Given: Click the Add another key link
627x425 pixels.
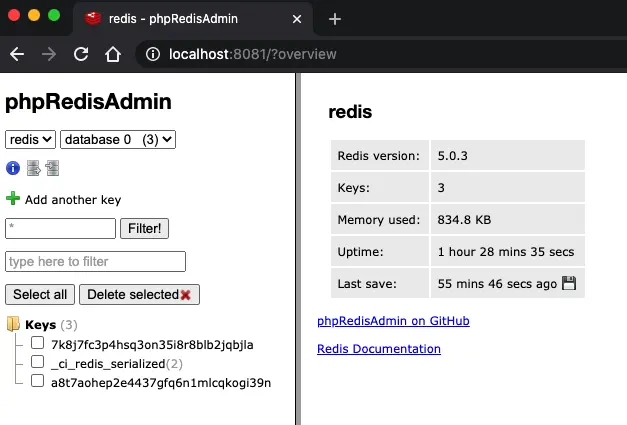Looking at the screenshot, I should click(73, 200).
